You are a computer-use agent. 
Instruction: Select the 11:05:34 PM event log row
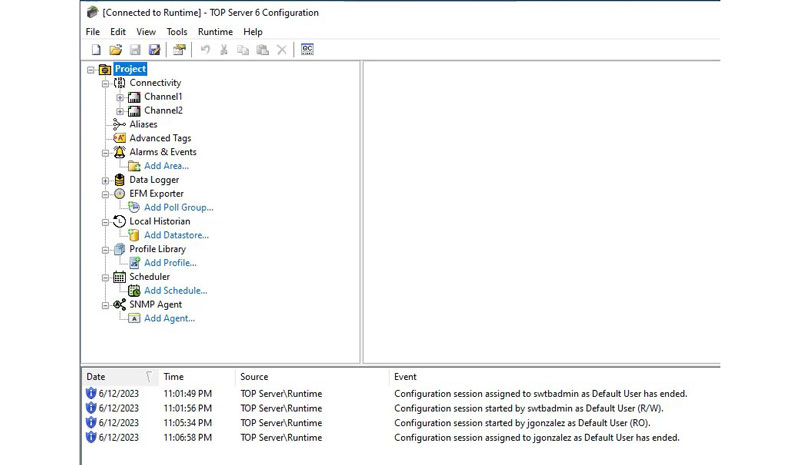[400, 423]
